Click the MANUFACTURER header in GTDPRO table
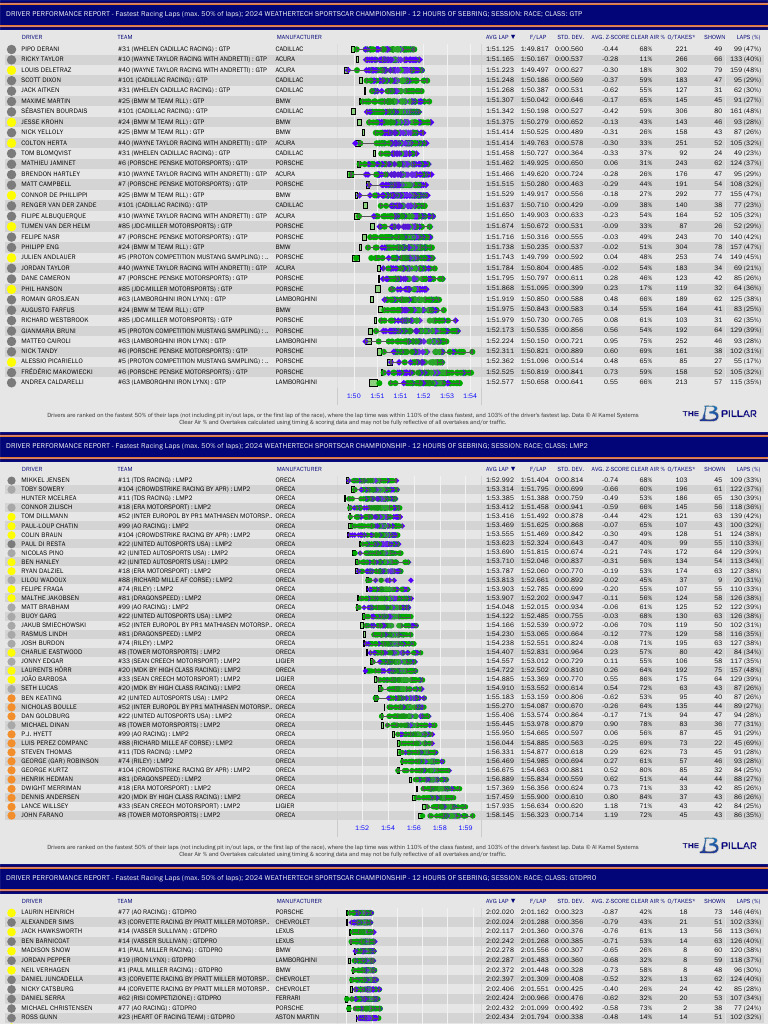 (299, 901)
